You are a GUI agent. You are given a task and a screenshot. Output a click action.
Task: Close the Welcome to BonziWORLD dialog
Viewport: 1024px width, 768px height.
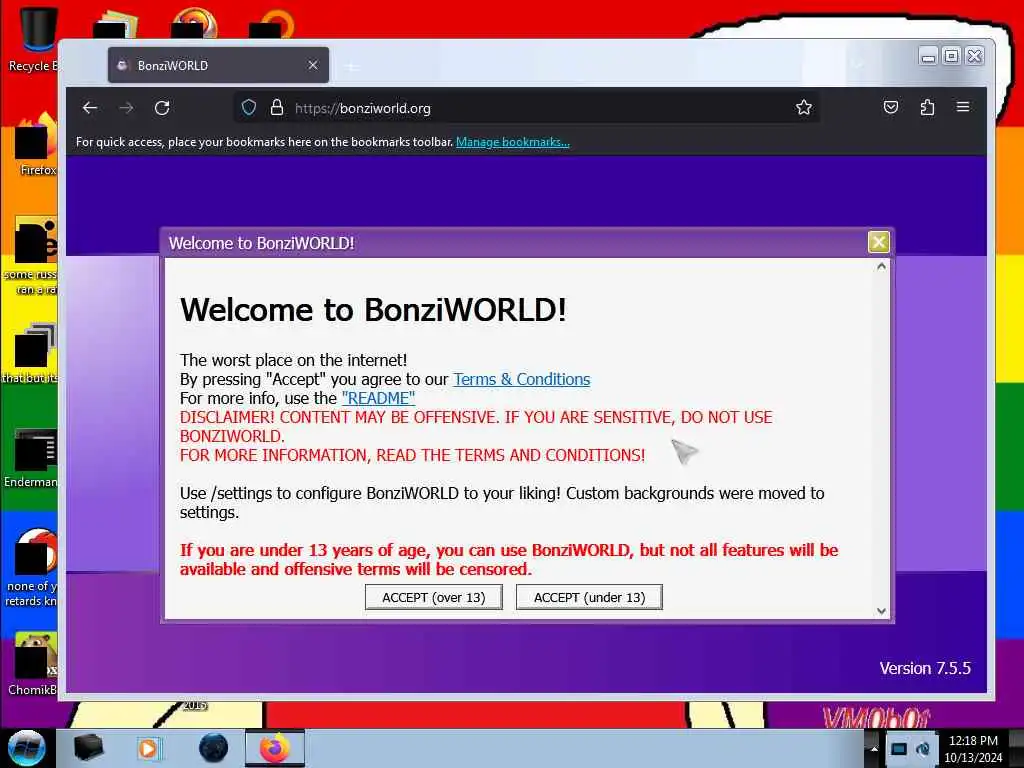pos(878,242)
